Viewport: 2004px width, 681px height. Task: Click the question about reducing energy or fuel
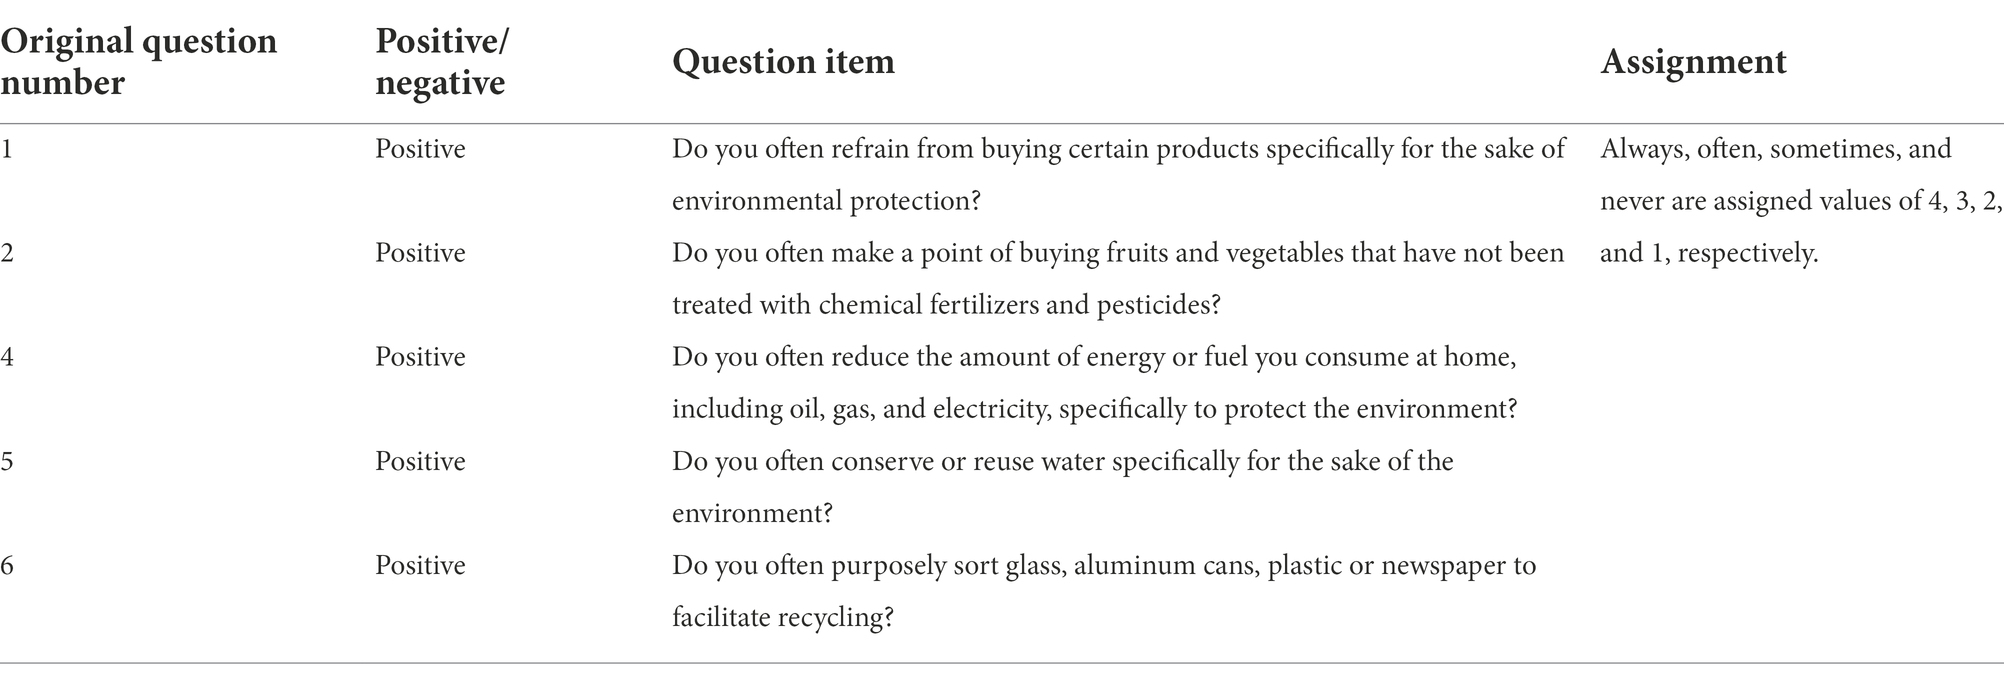coord(1095,383)
